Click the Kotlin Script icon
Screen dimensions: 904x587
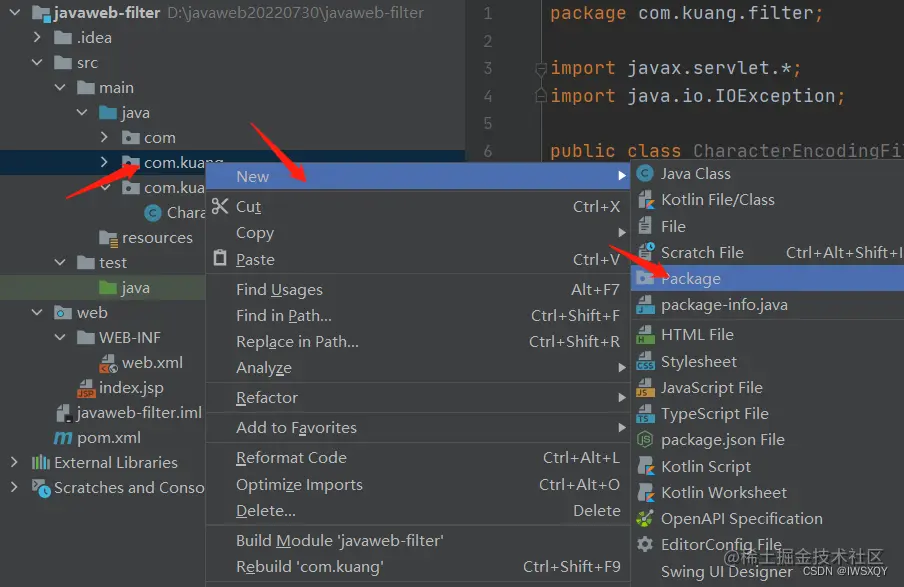[x=645, y=466]
